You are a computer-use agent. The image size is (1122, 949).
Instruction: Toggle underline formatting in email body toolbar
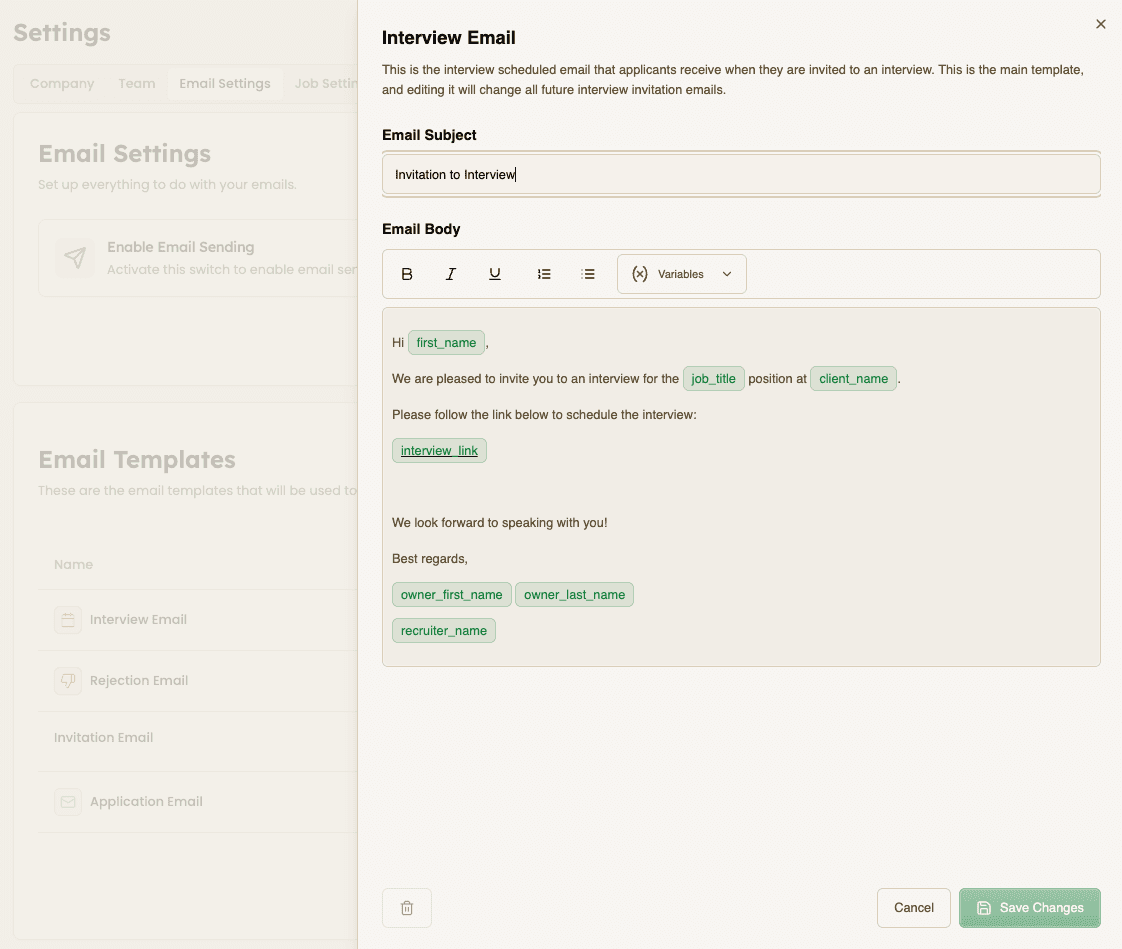494,274
